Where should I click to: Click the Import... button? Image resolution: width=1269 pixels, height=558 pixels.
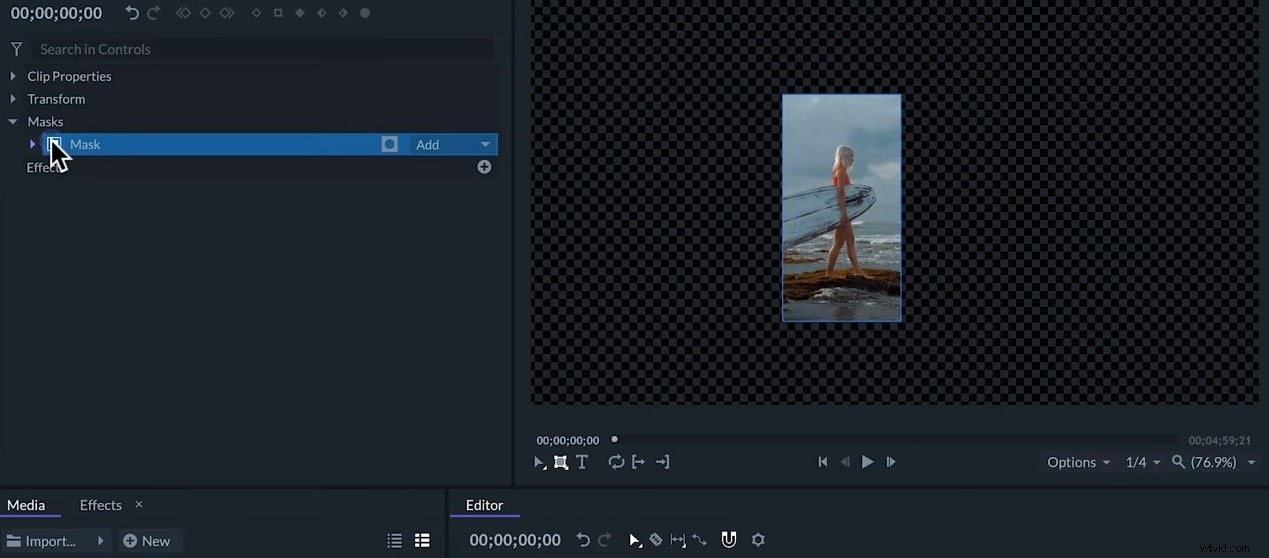point(42,541)
